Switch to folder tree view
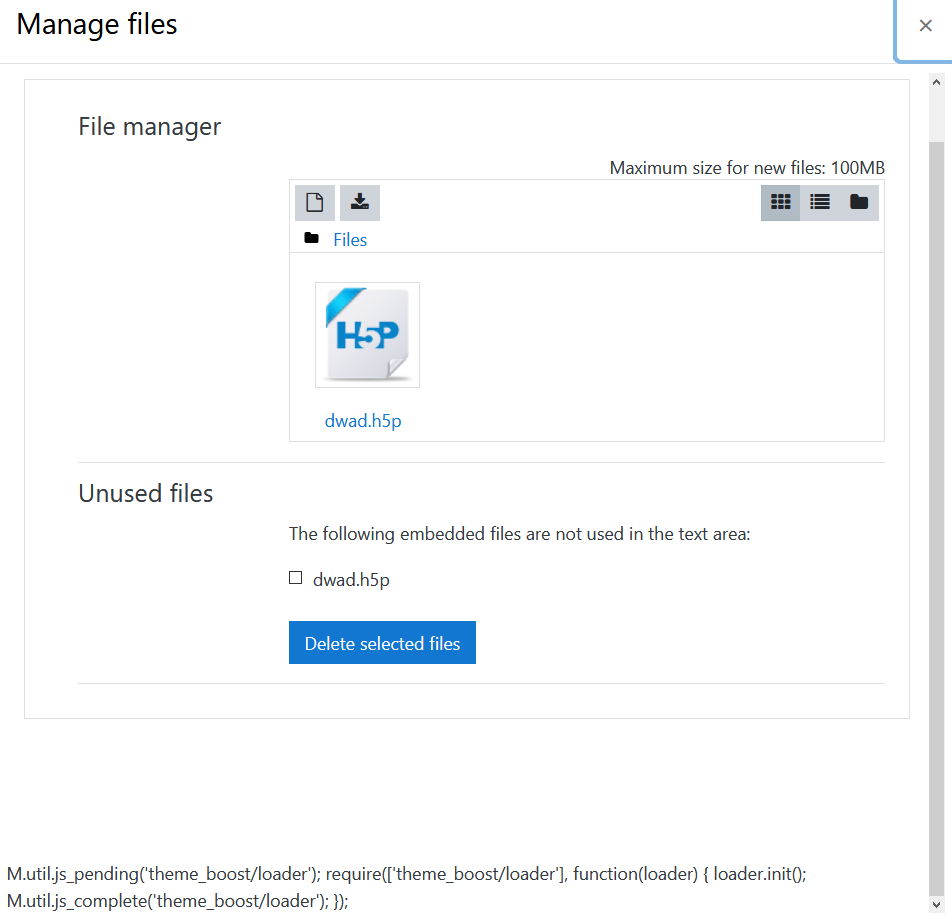The height and width of the screenshot is (920, 952). [x=859, y=203]
